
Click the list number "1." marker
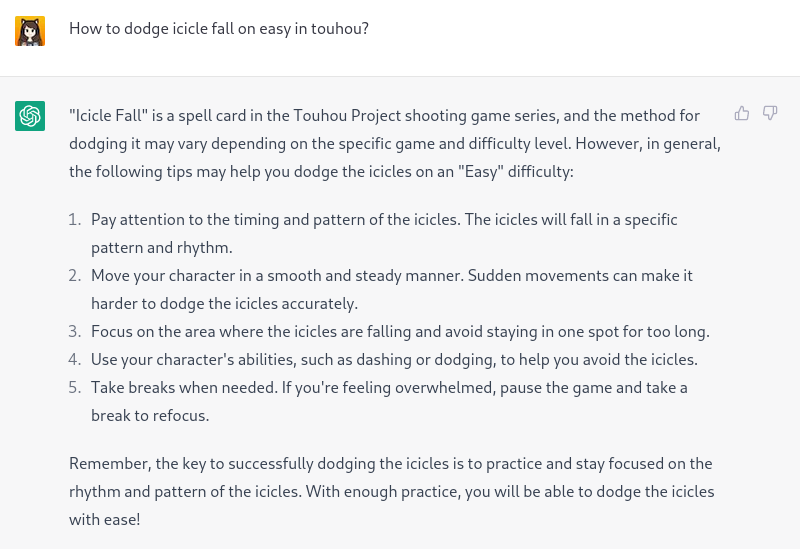(74, 219)
